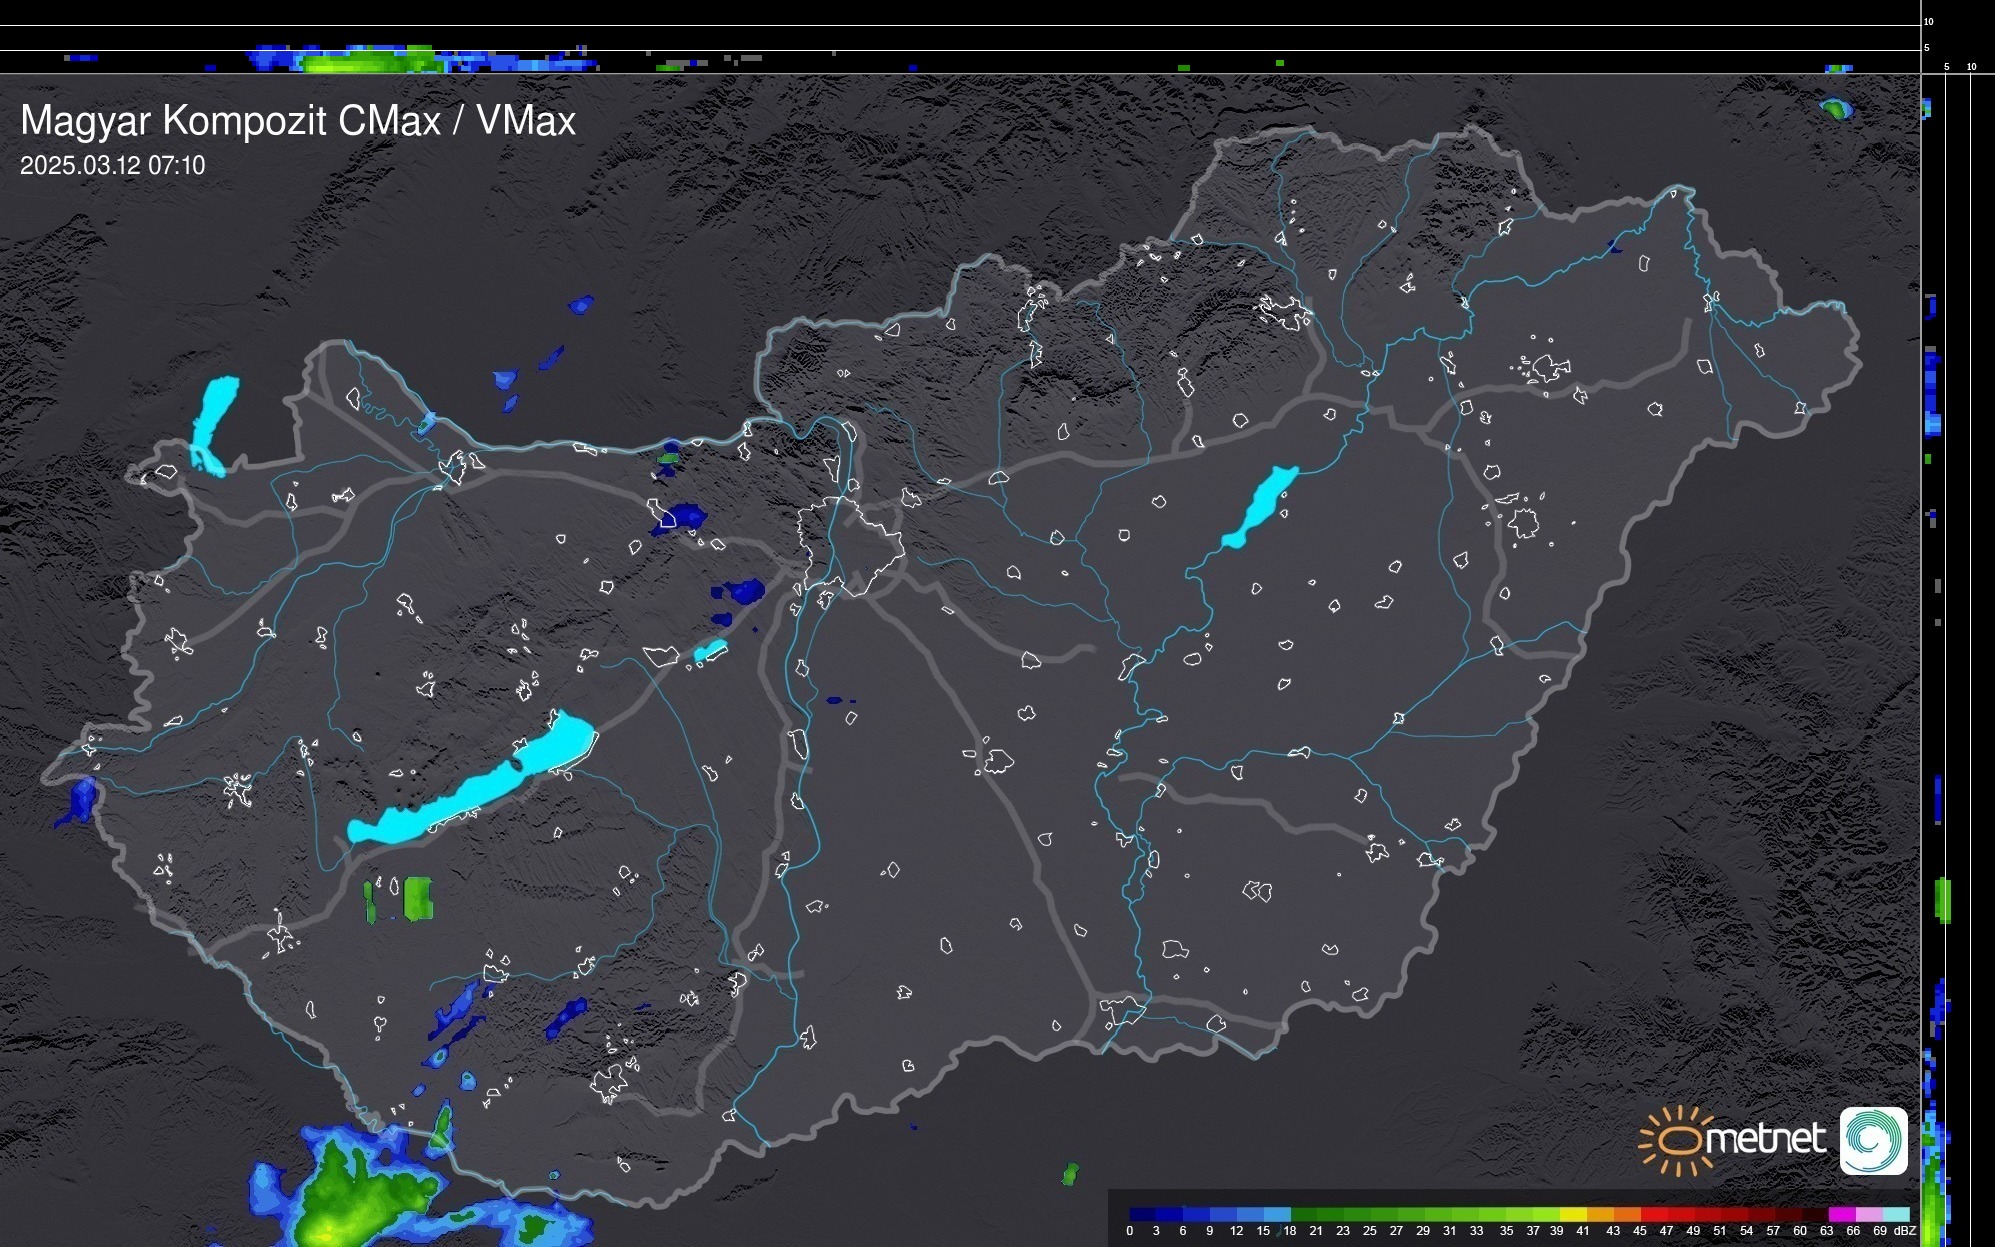The width and height of the screenshot is (1995, 1247).
Task: Click the metnet wordmark text
Action: (1765, 1139)
